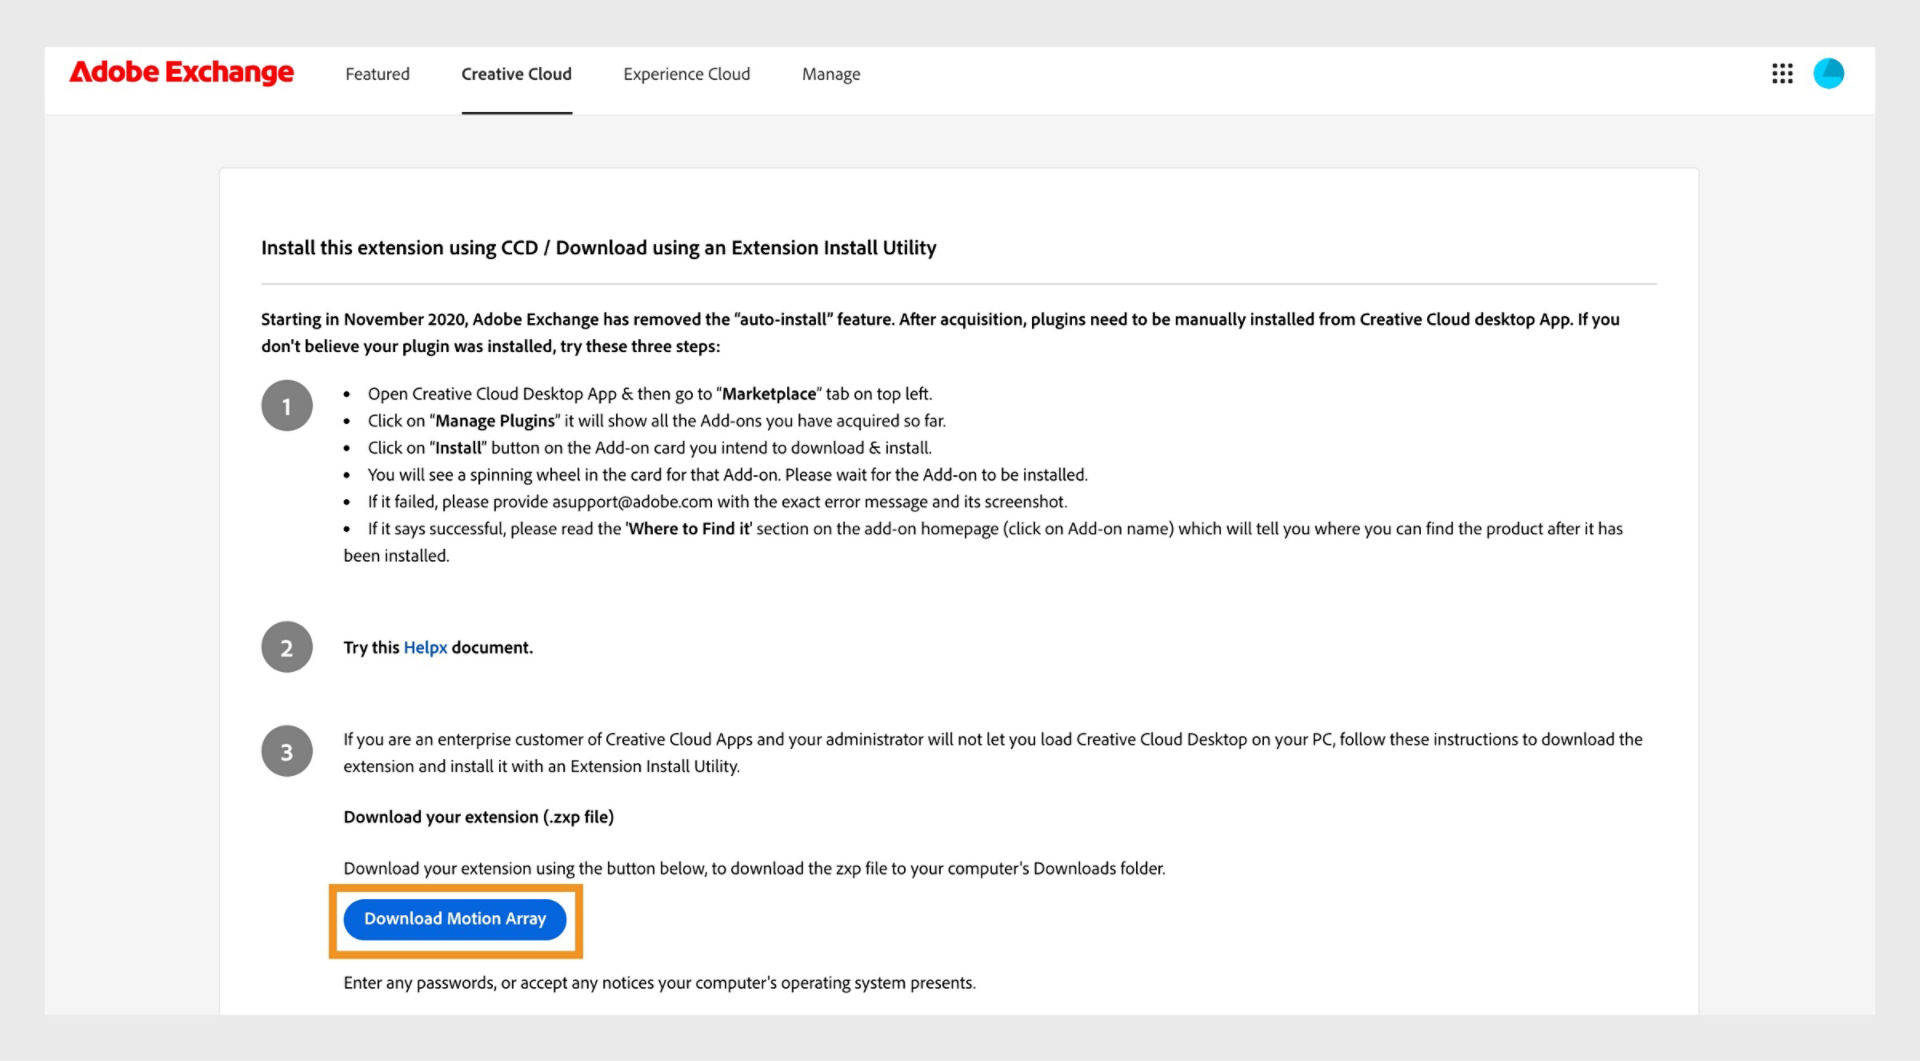
Task: Click the orange highlighted download area
Action: pyautogui.click(x=455, y=920)
